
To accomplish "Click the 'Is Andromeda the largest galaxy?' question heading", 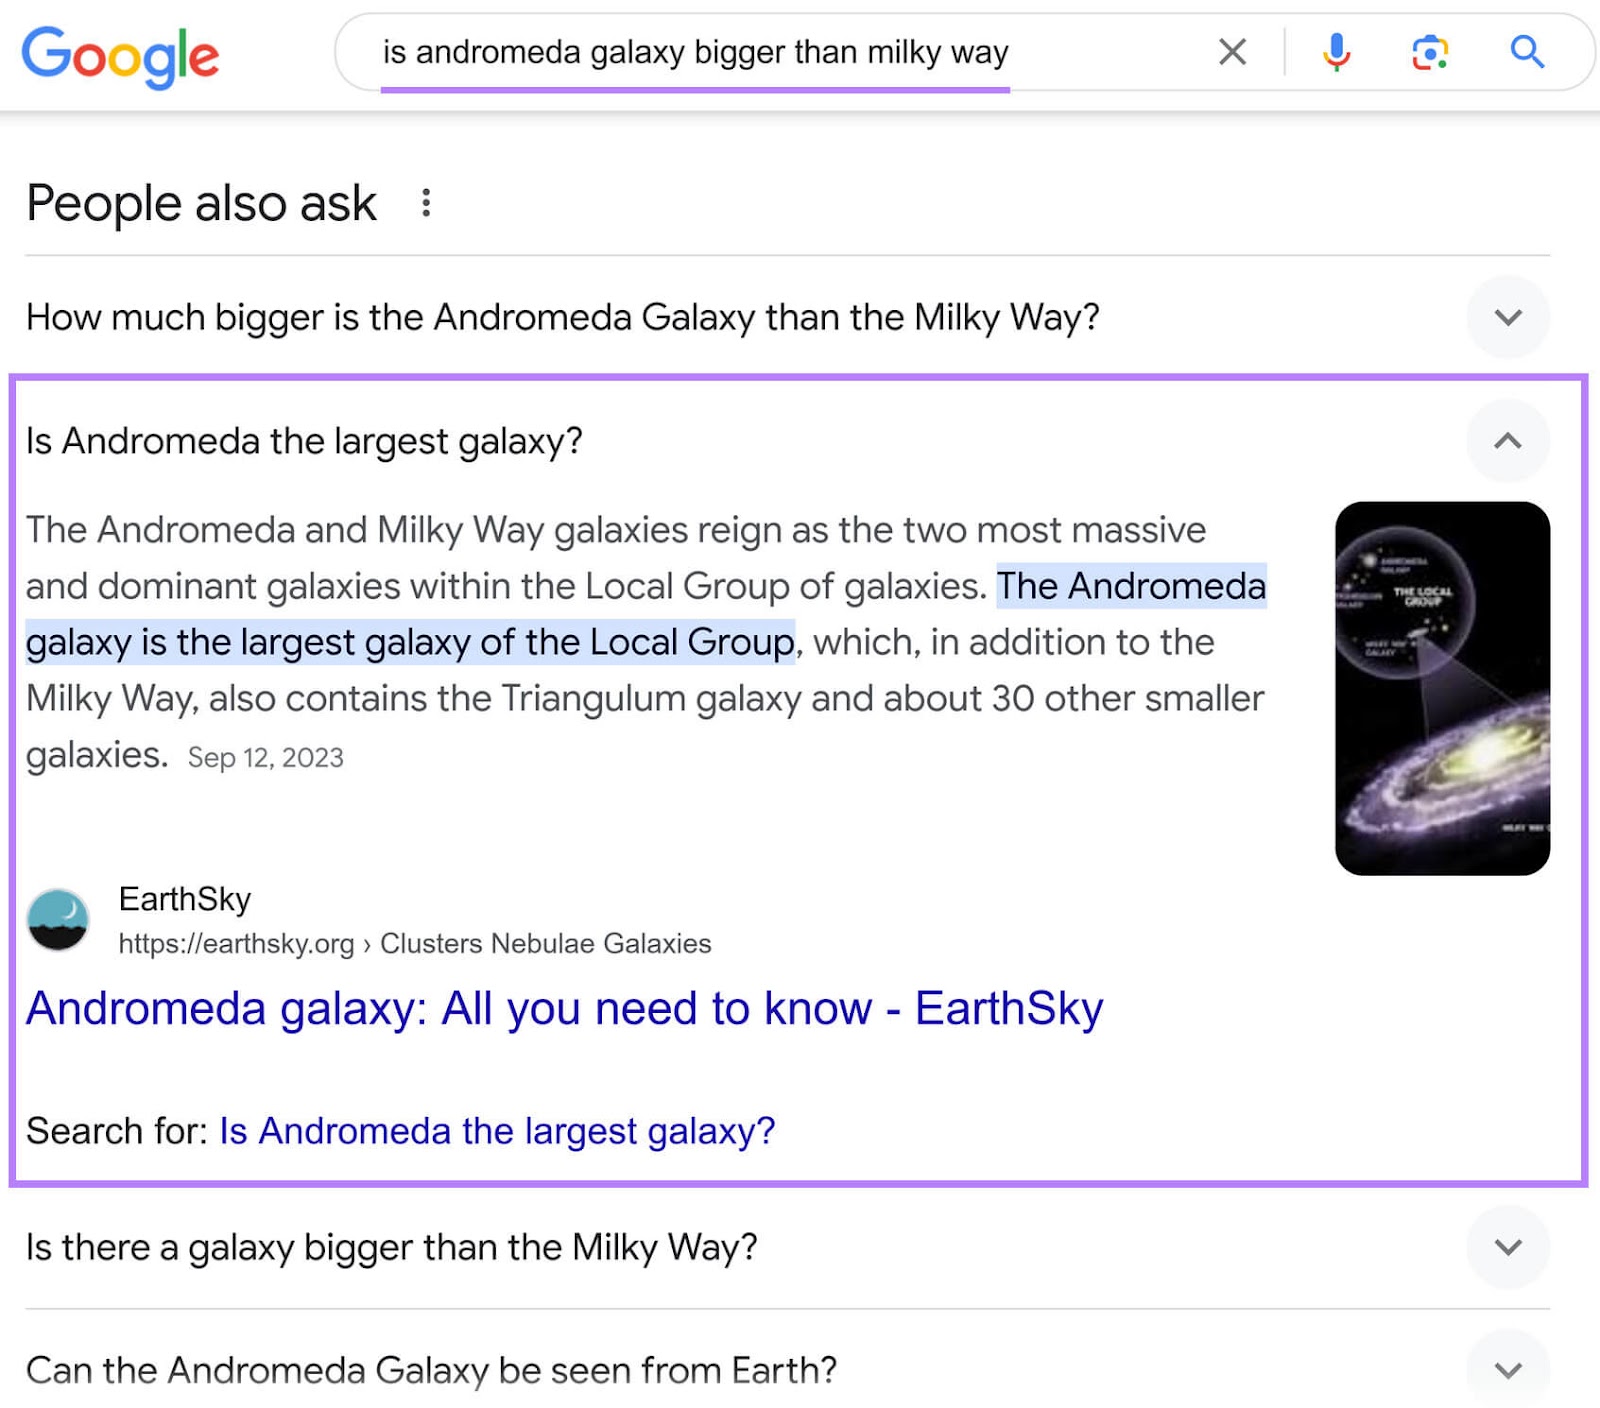I will tap(306, 440).
